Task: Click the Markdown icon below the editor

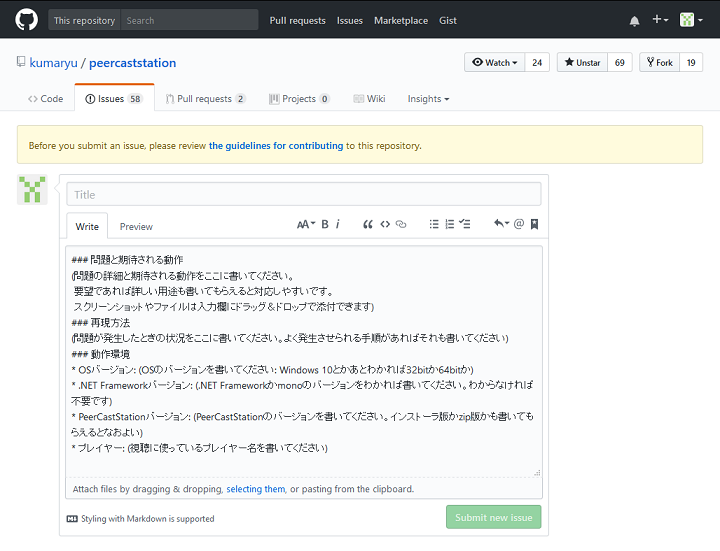Action: [72, 519]
